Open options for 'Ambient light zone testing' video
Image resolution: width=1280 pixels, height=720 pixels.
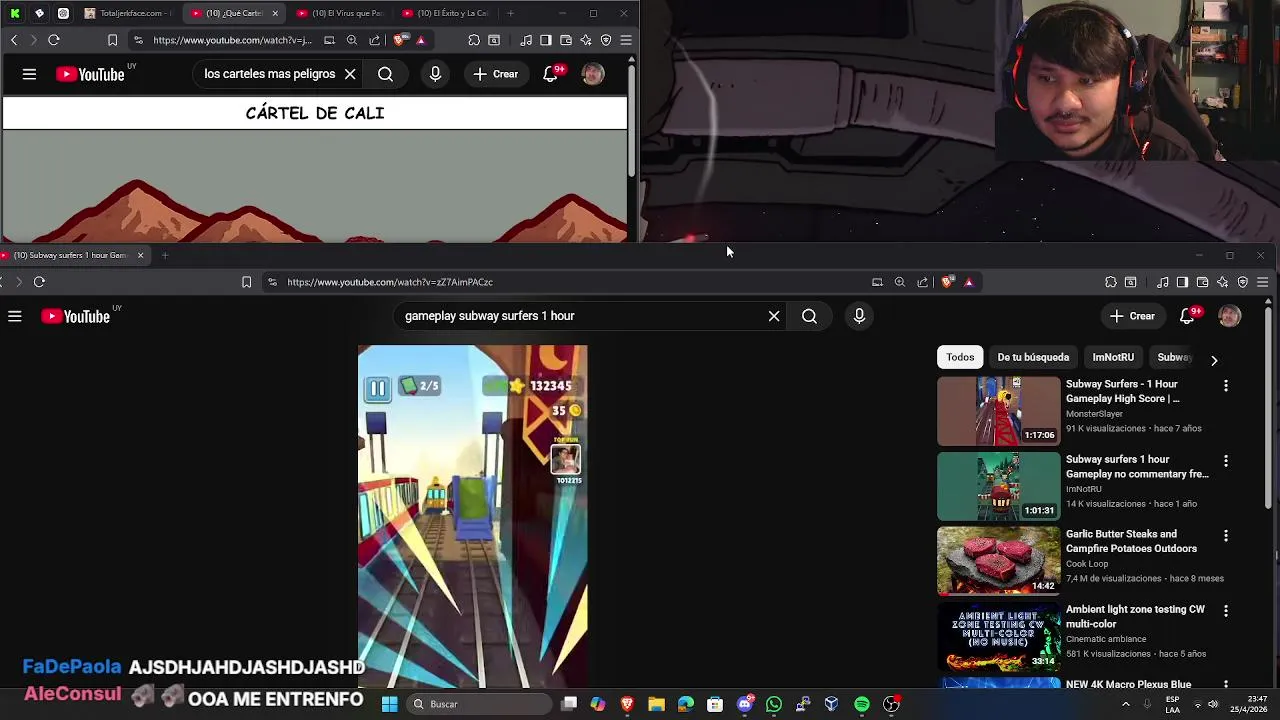1226,611
